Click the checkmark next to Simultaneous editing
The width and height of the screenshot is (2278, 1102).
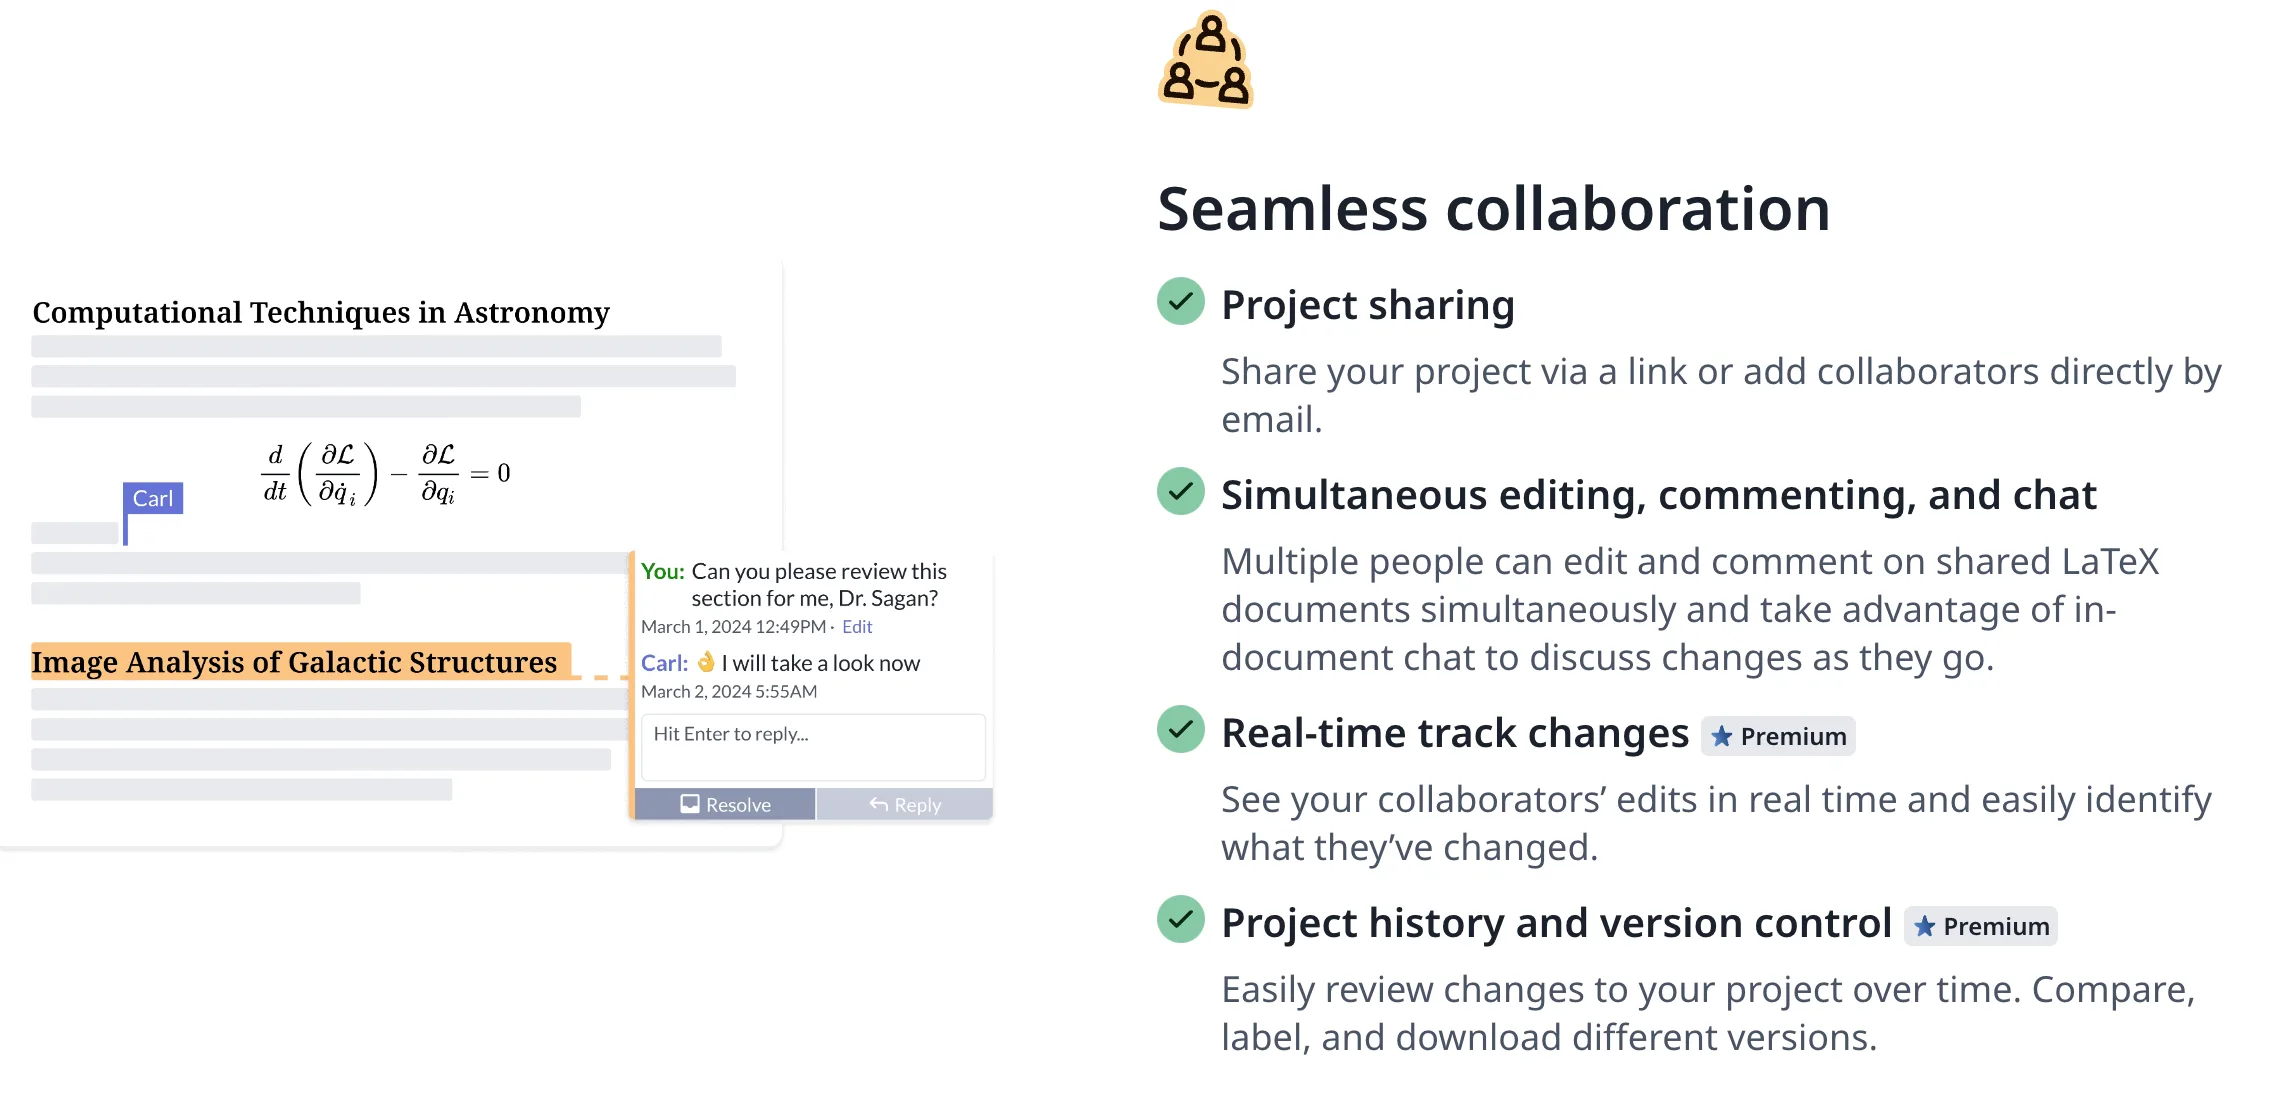[x=1181, y=492]
